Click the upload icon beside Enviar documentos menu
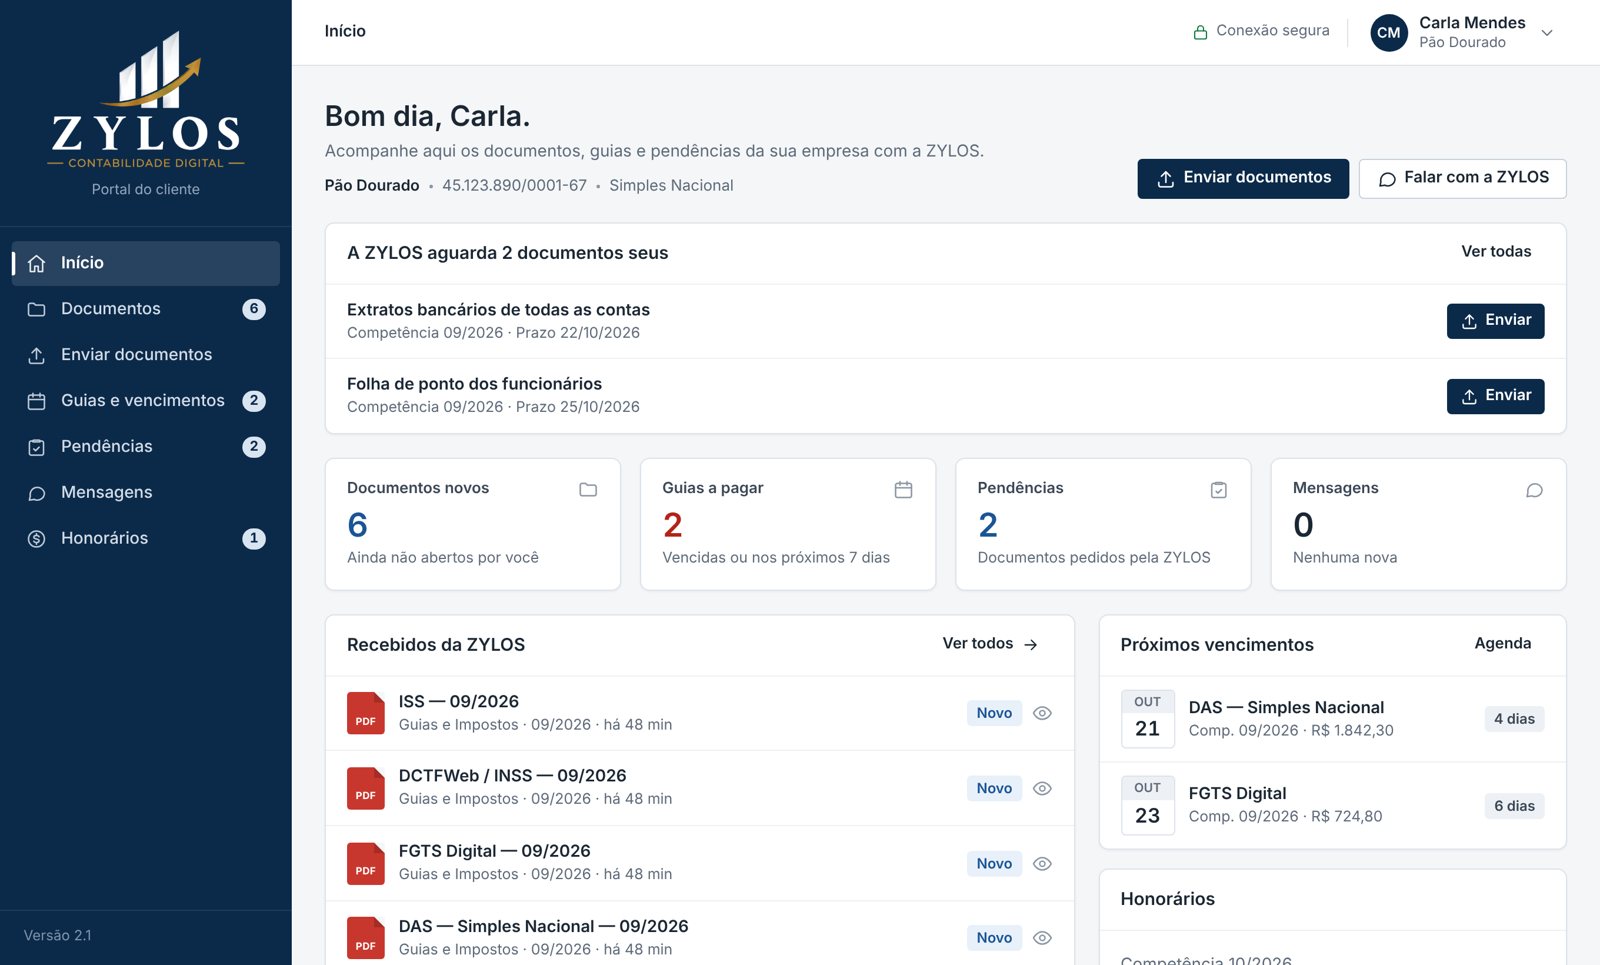The width and height of the screenshot is (1600, 965). pyautogui.click(x=37, y=356)
